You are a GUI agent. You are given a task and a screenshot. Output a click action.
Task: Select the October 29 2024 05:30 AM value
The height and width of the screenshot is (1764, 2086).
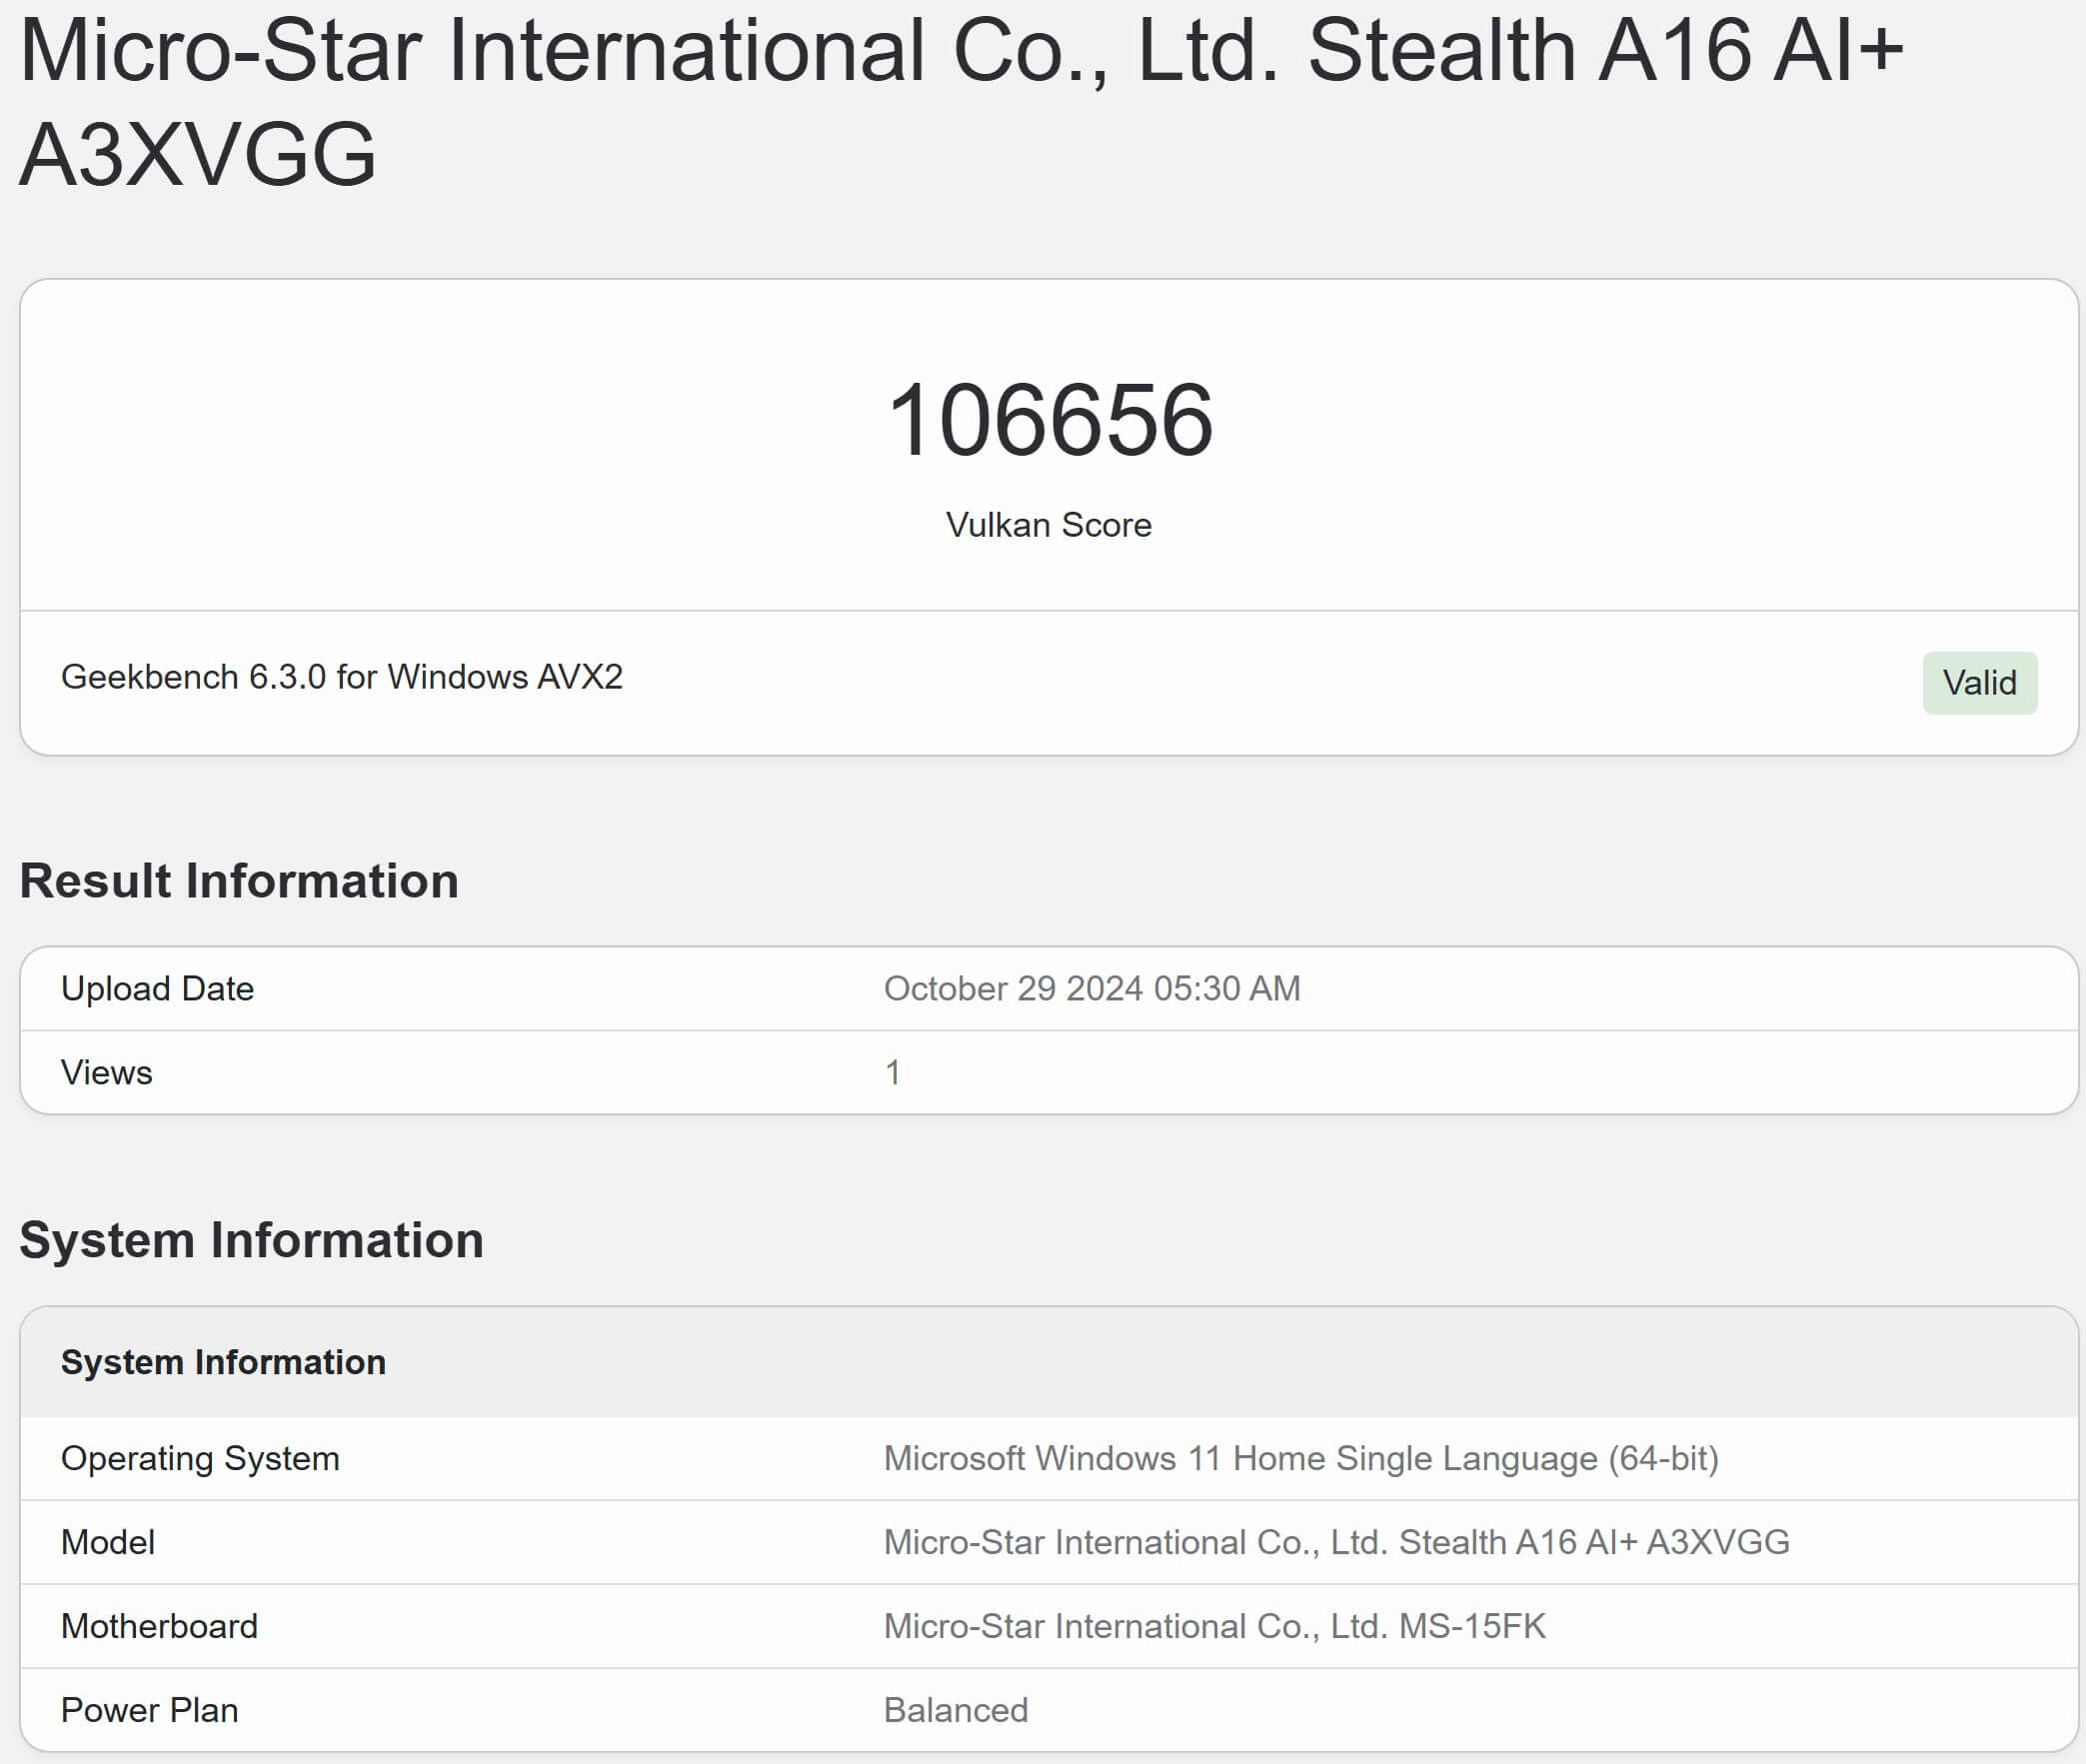[1092, 988]
